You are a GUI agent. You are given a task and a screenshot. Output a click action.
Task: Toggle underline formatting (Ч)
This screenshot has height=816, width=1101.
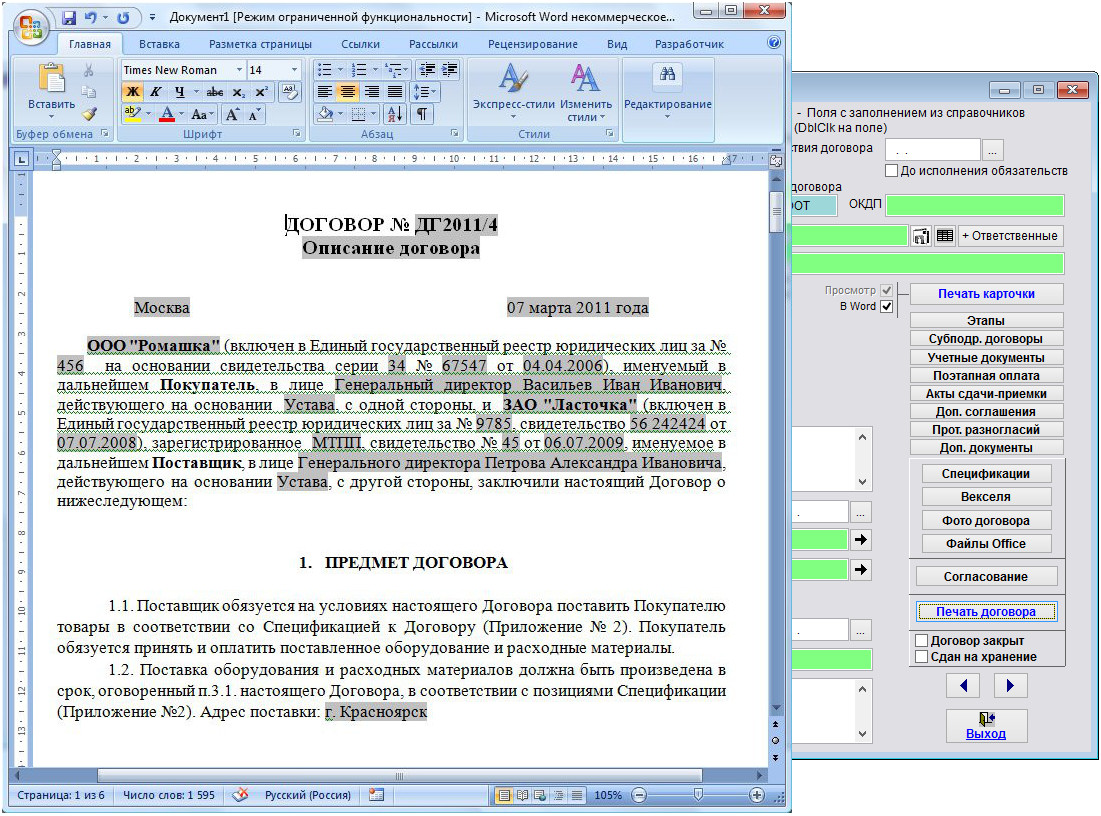coord(180,92)
